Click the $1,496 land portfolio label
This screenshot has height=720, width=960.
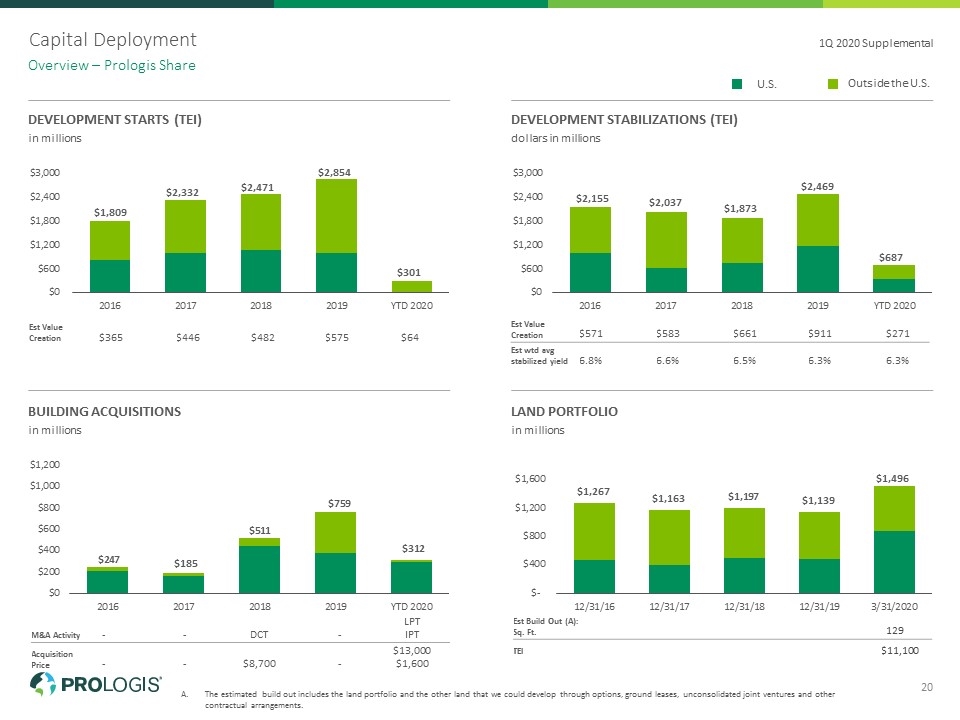click(x=893, y=479)
